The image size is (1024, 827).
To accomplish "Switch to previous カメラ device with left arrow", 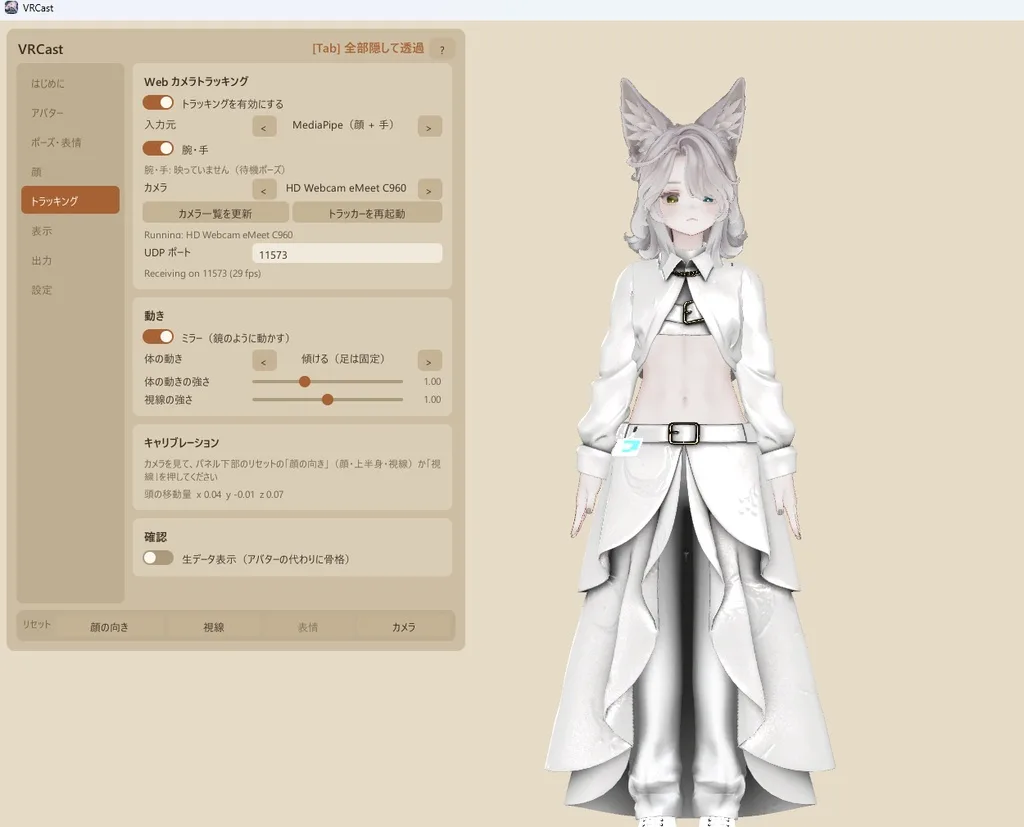I will (x=264, y=189).
